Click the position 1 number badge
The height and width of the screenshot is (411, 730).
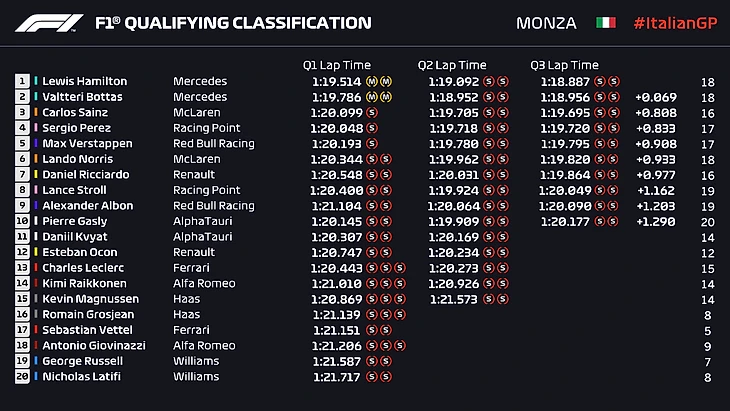pos(22,81)
